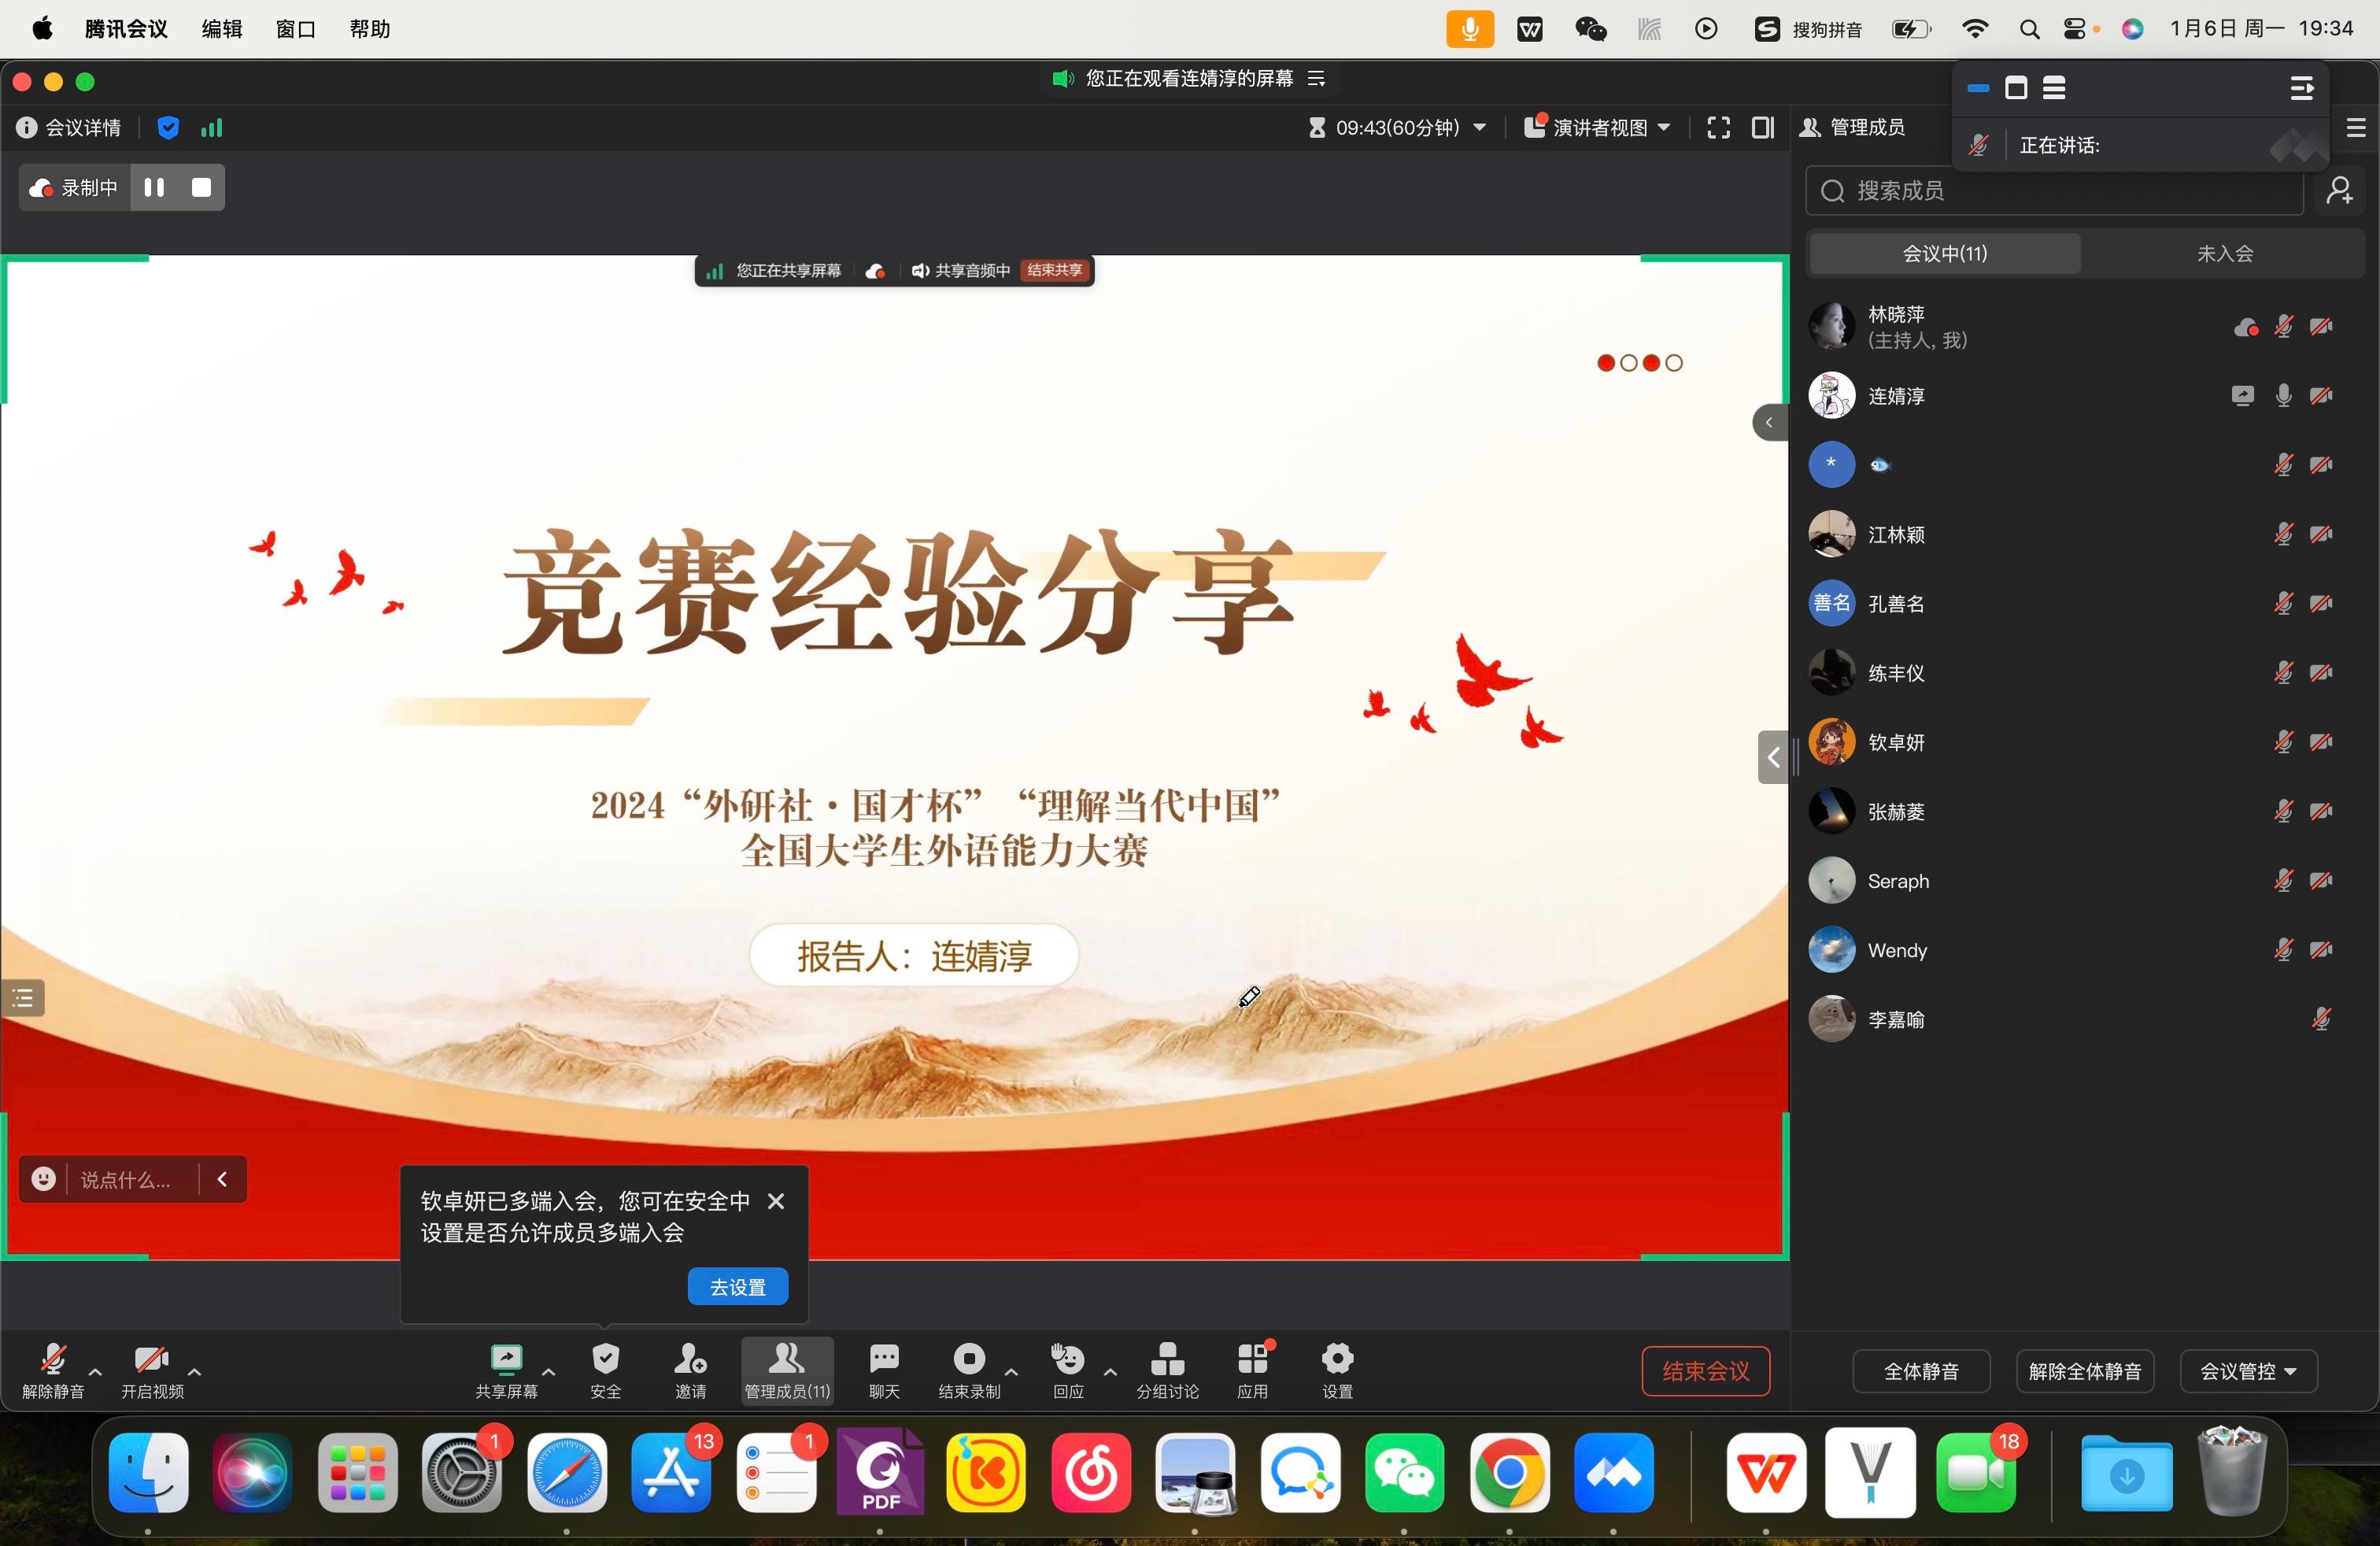Click the 去设置 button in popup
This screenshot has width=2380, height=1546.
[x=737, y=1287]
